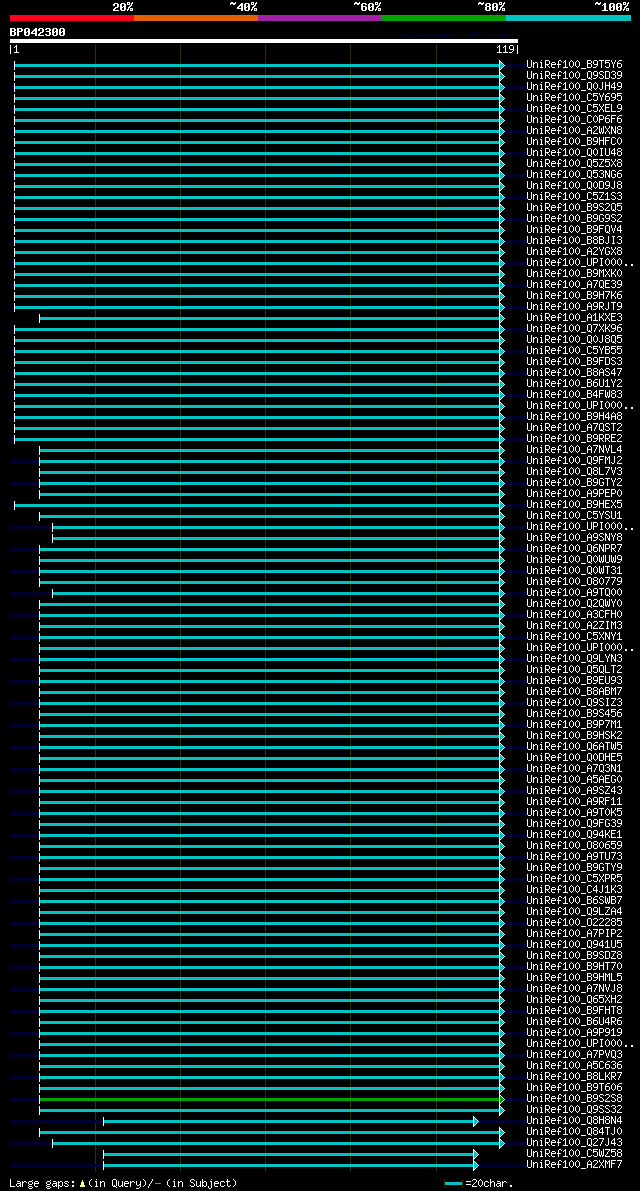Open hit UniRef100_Q5Z5X8
Image resolution: width=640 pixels, height=1191 pixels.
574,163
